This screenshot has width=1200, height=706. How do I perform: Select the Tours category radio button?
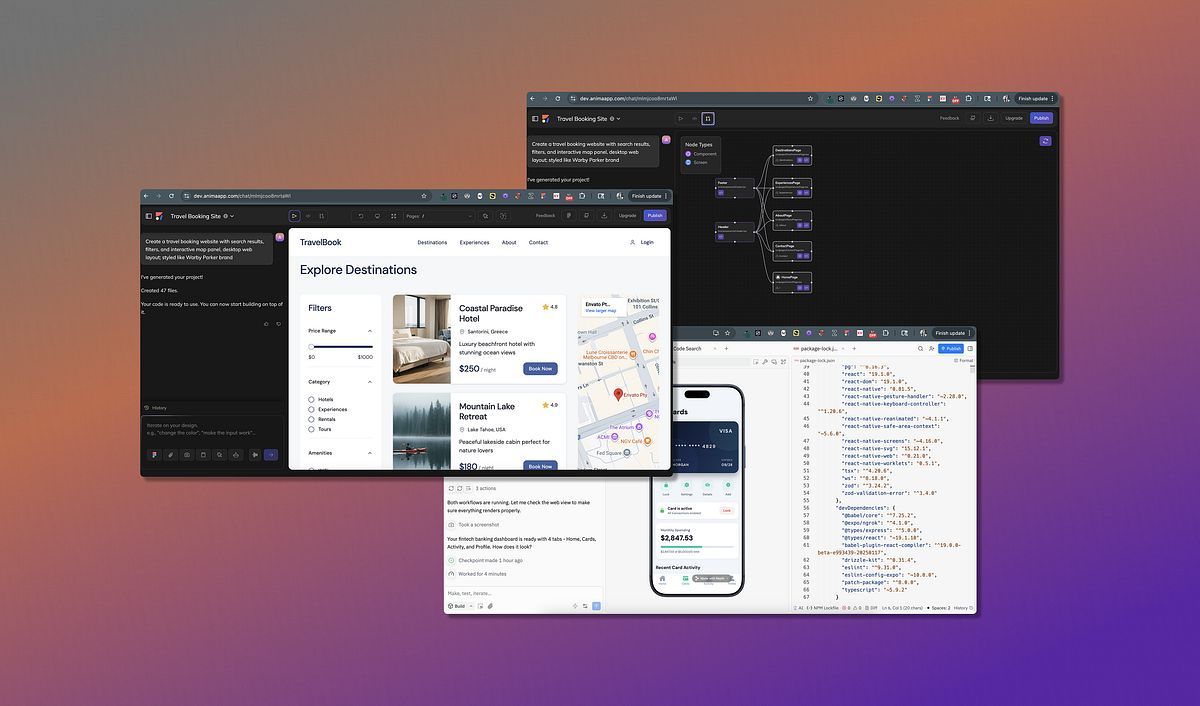click(x=311, y=429)
